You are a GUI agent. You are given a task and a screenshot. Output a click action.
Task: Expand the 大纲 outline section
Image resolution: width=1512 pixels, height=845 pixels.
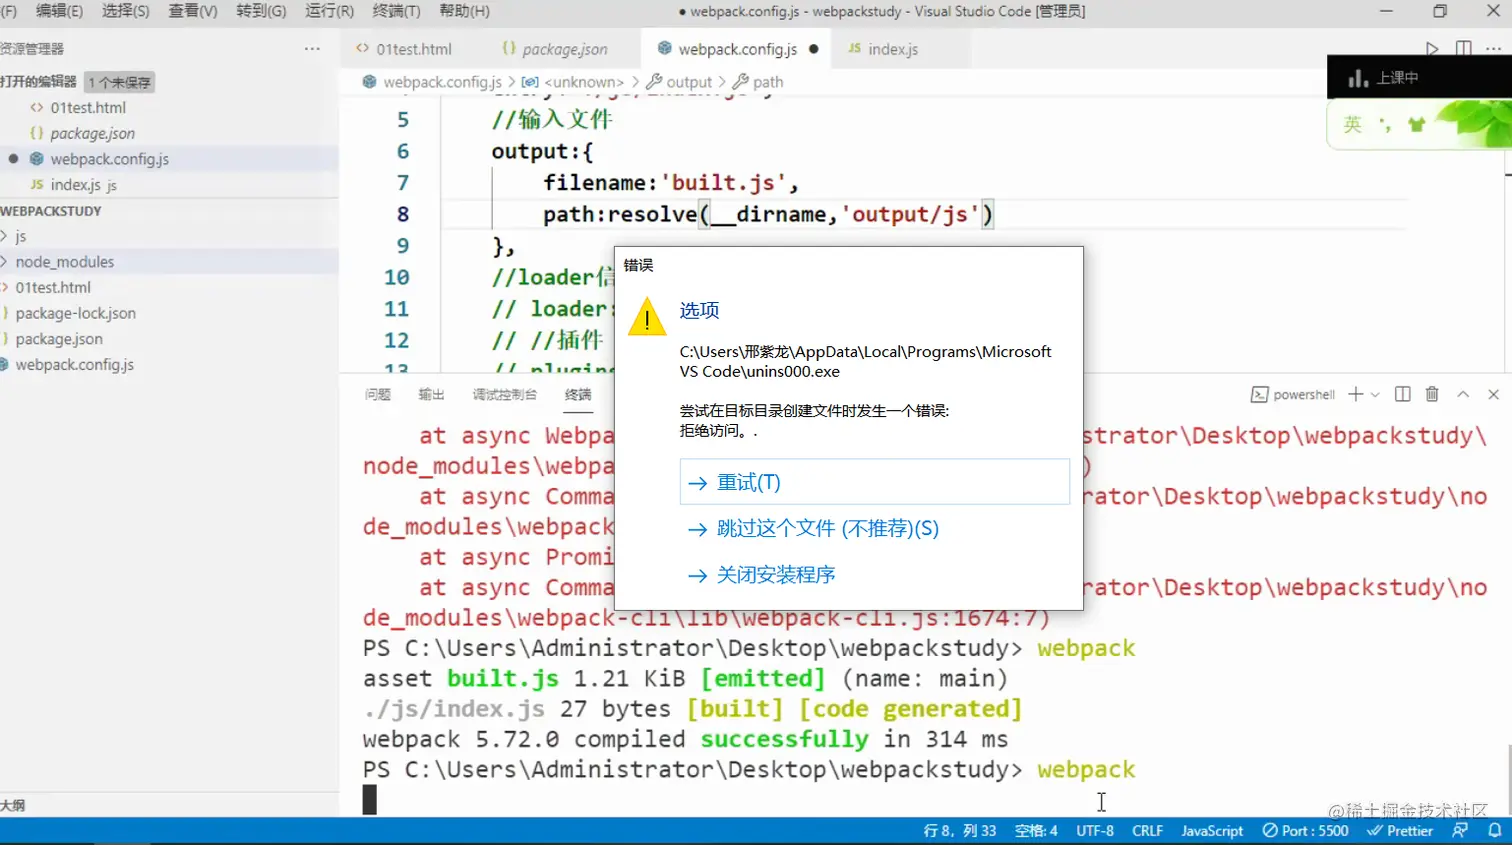13,805
